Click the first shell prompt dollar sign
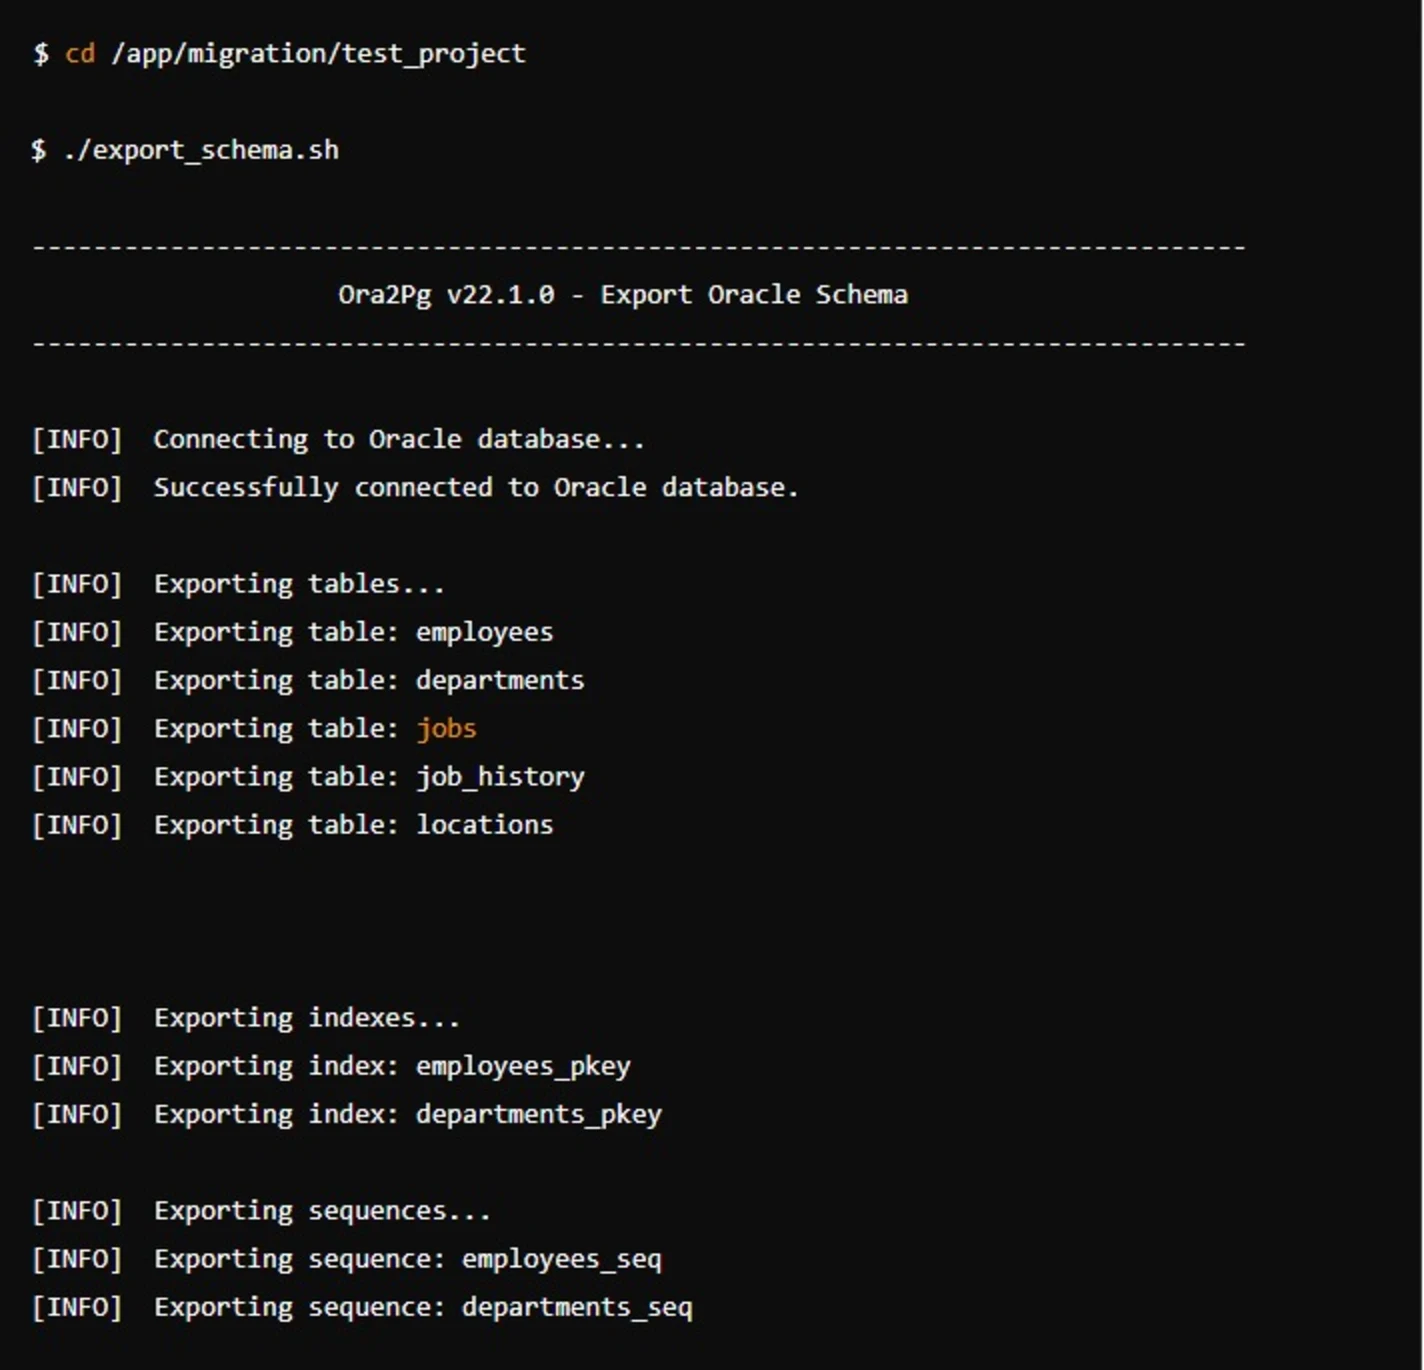This screenshot has height=1370, width=1424. click(x=40, y=53)
